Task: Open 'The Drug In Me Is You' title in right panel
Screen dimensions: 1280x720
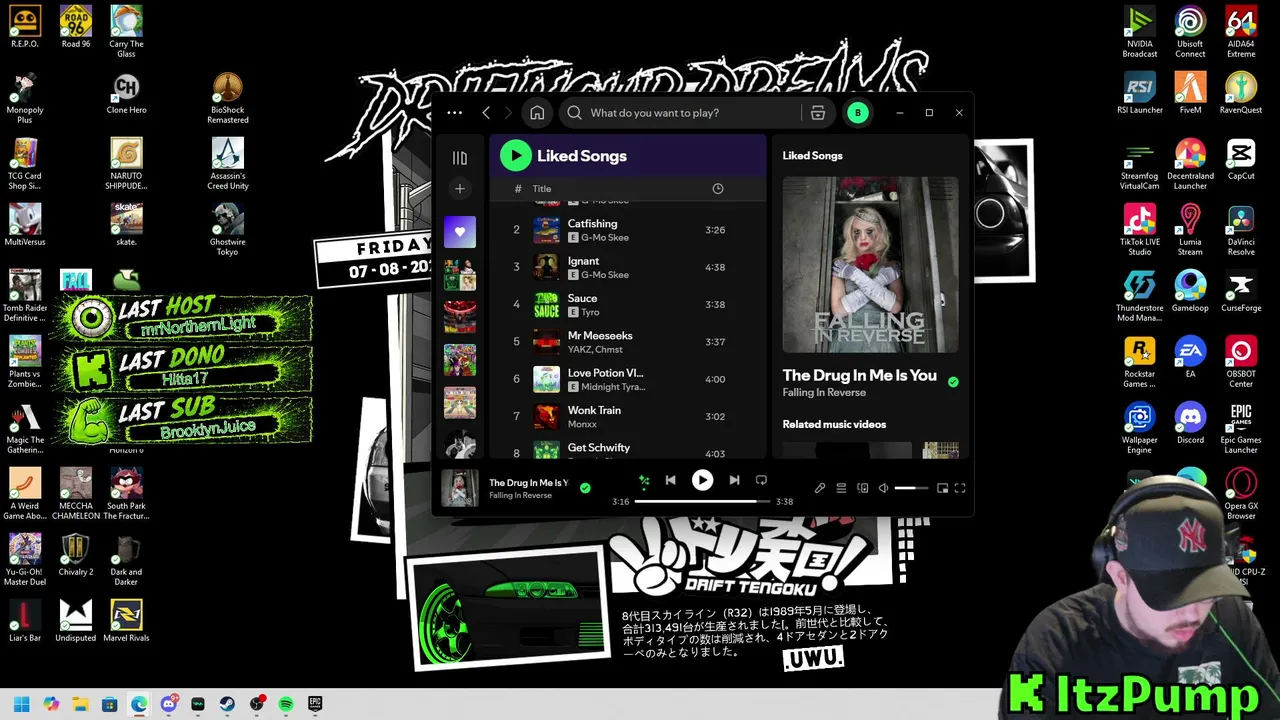Action: coord(860,375)
